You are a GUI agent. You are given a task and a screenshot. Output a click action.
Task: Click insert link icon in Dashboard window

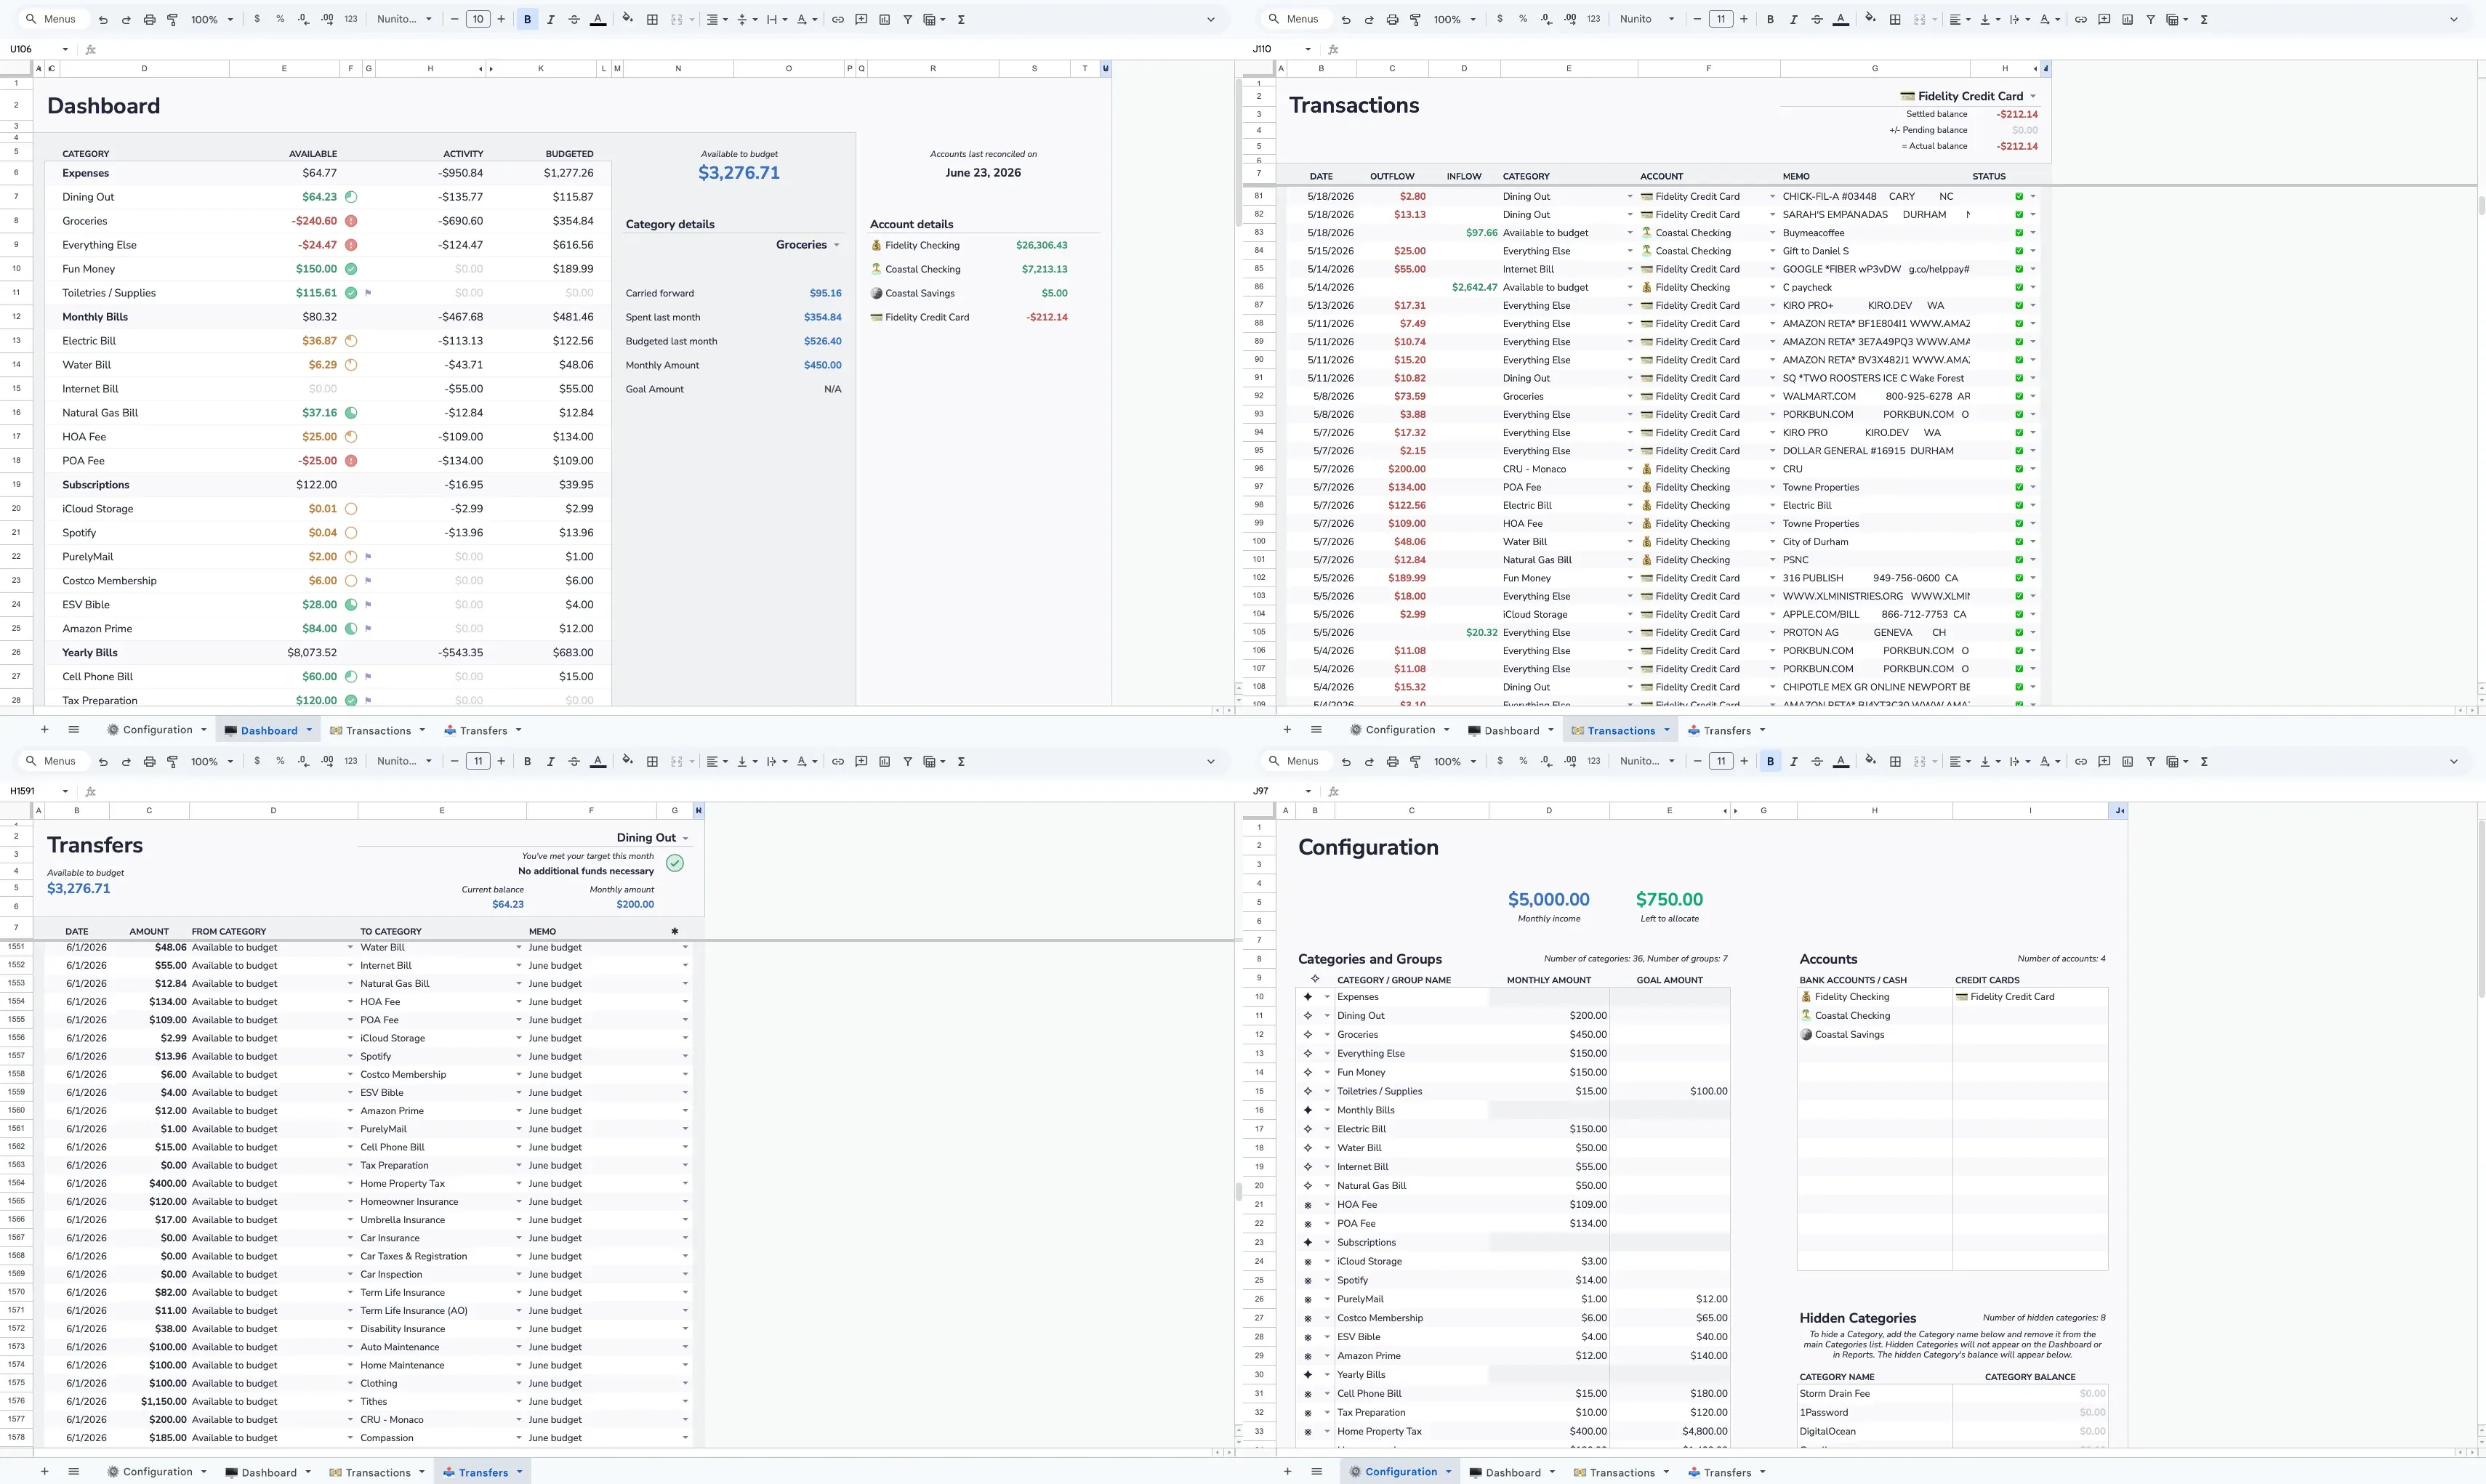point(837,19)
